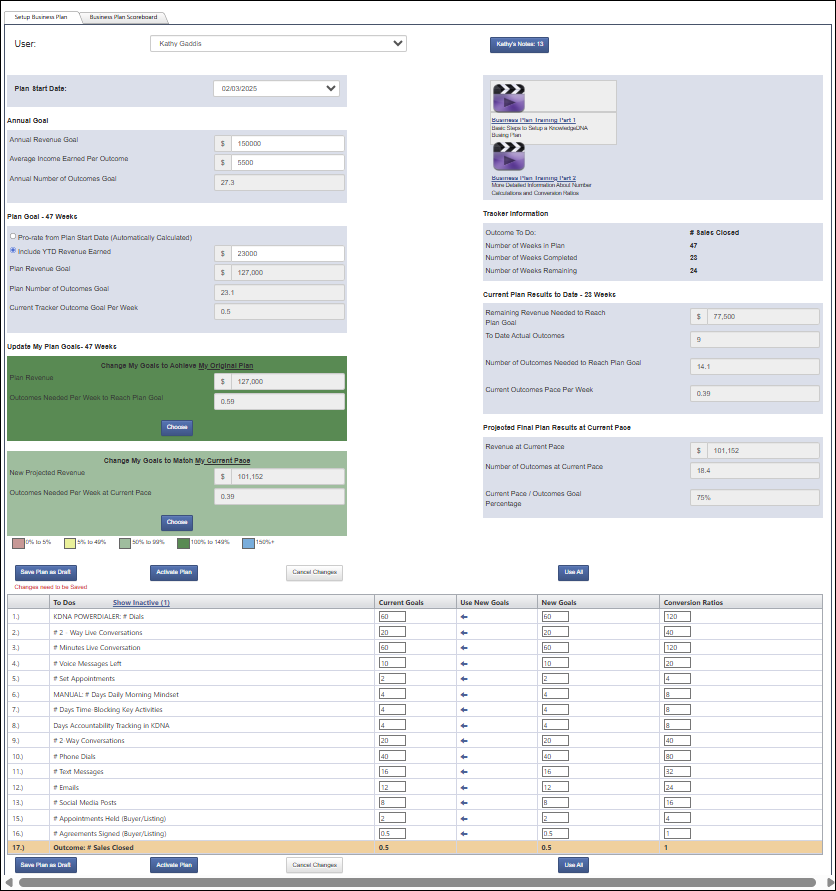Click the Show Inactive (1) link
836x891 pixels.
tap(141, 603)
